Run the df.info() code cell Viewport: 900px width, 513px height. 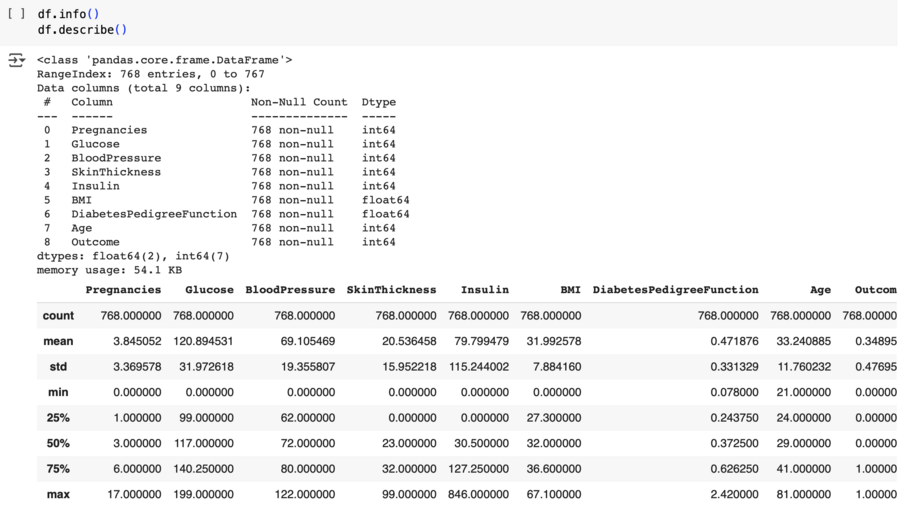[x=16, y=15]
